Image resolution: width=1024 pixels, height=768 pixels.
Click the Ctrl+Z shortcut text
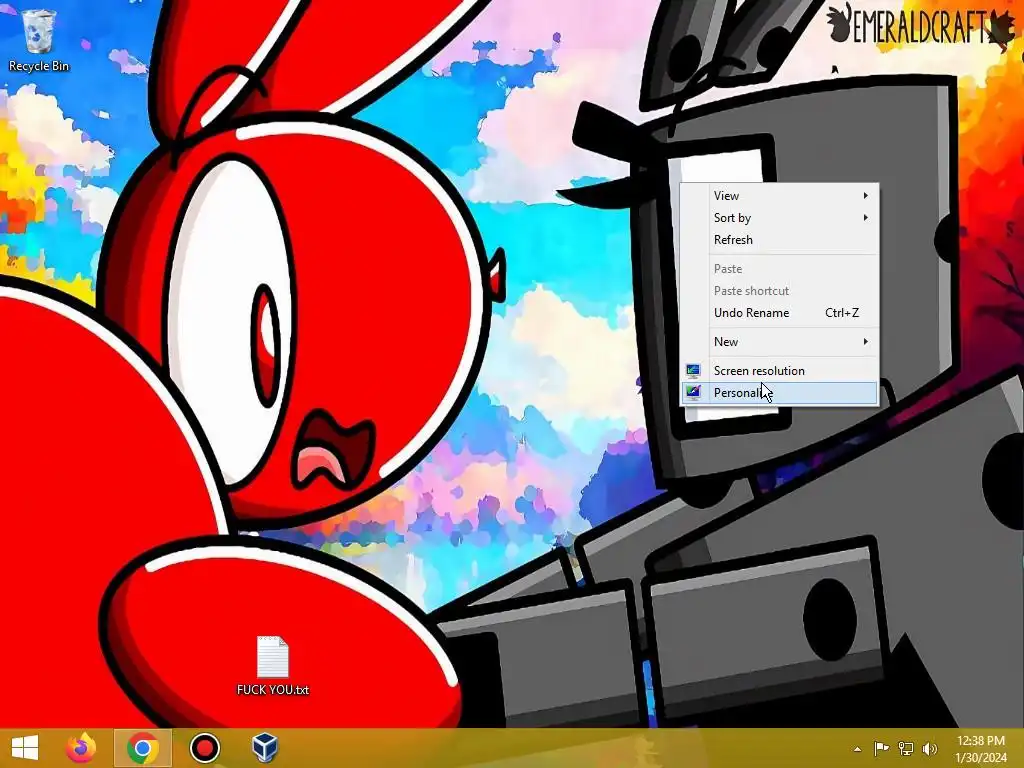point(842,313)
